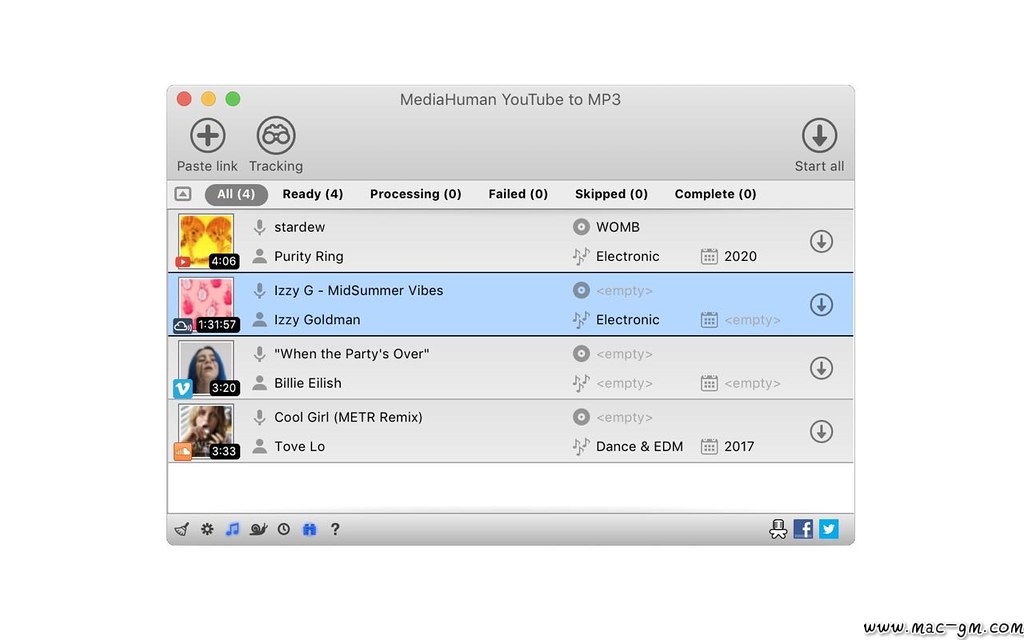Click the MediaHuman mascot icon

778,529
